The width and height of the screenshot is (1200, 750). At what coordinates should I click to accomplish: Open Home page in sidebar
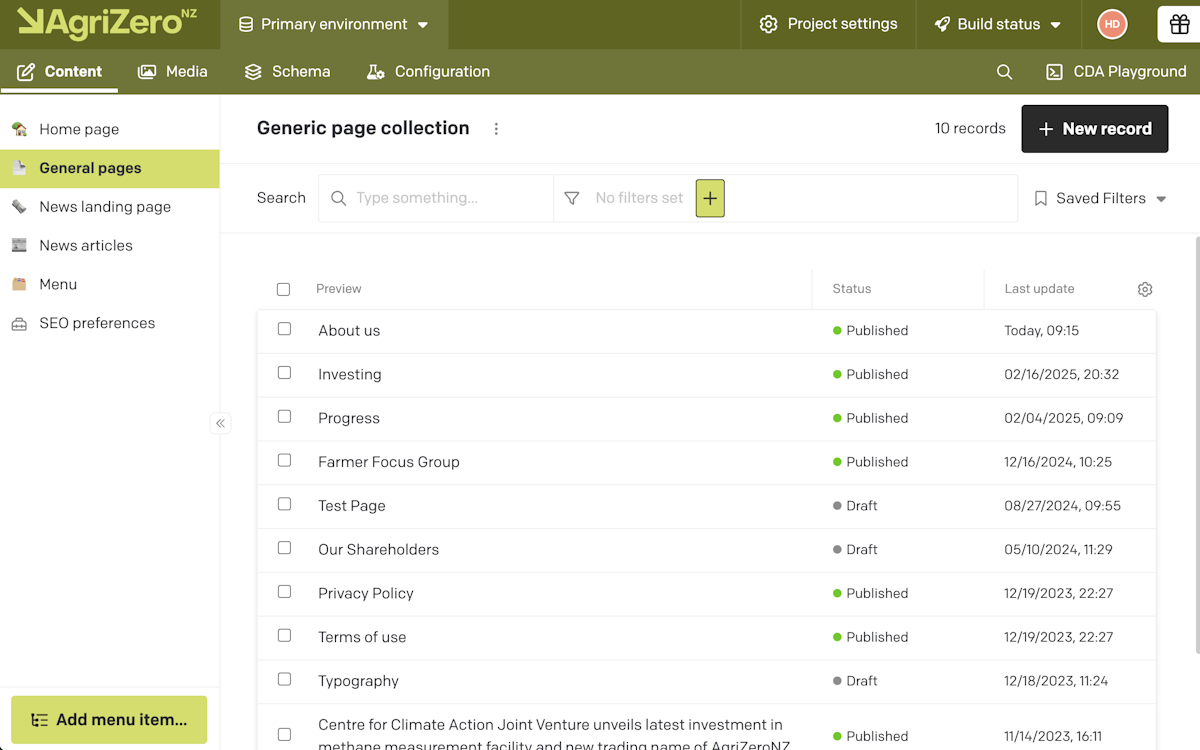pos(110,129)
